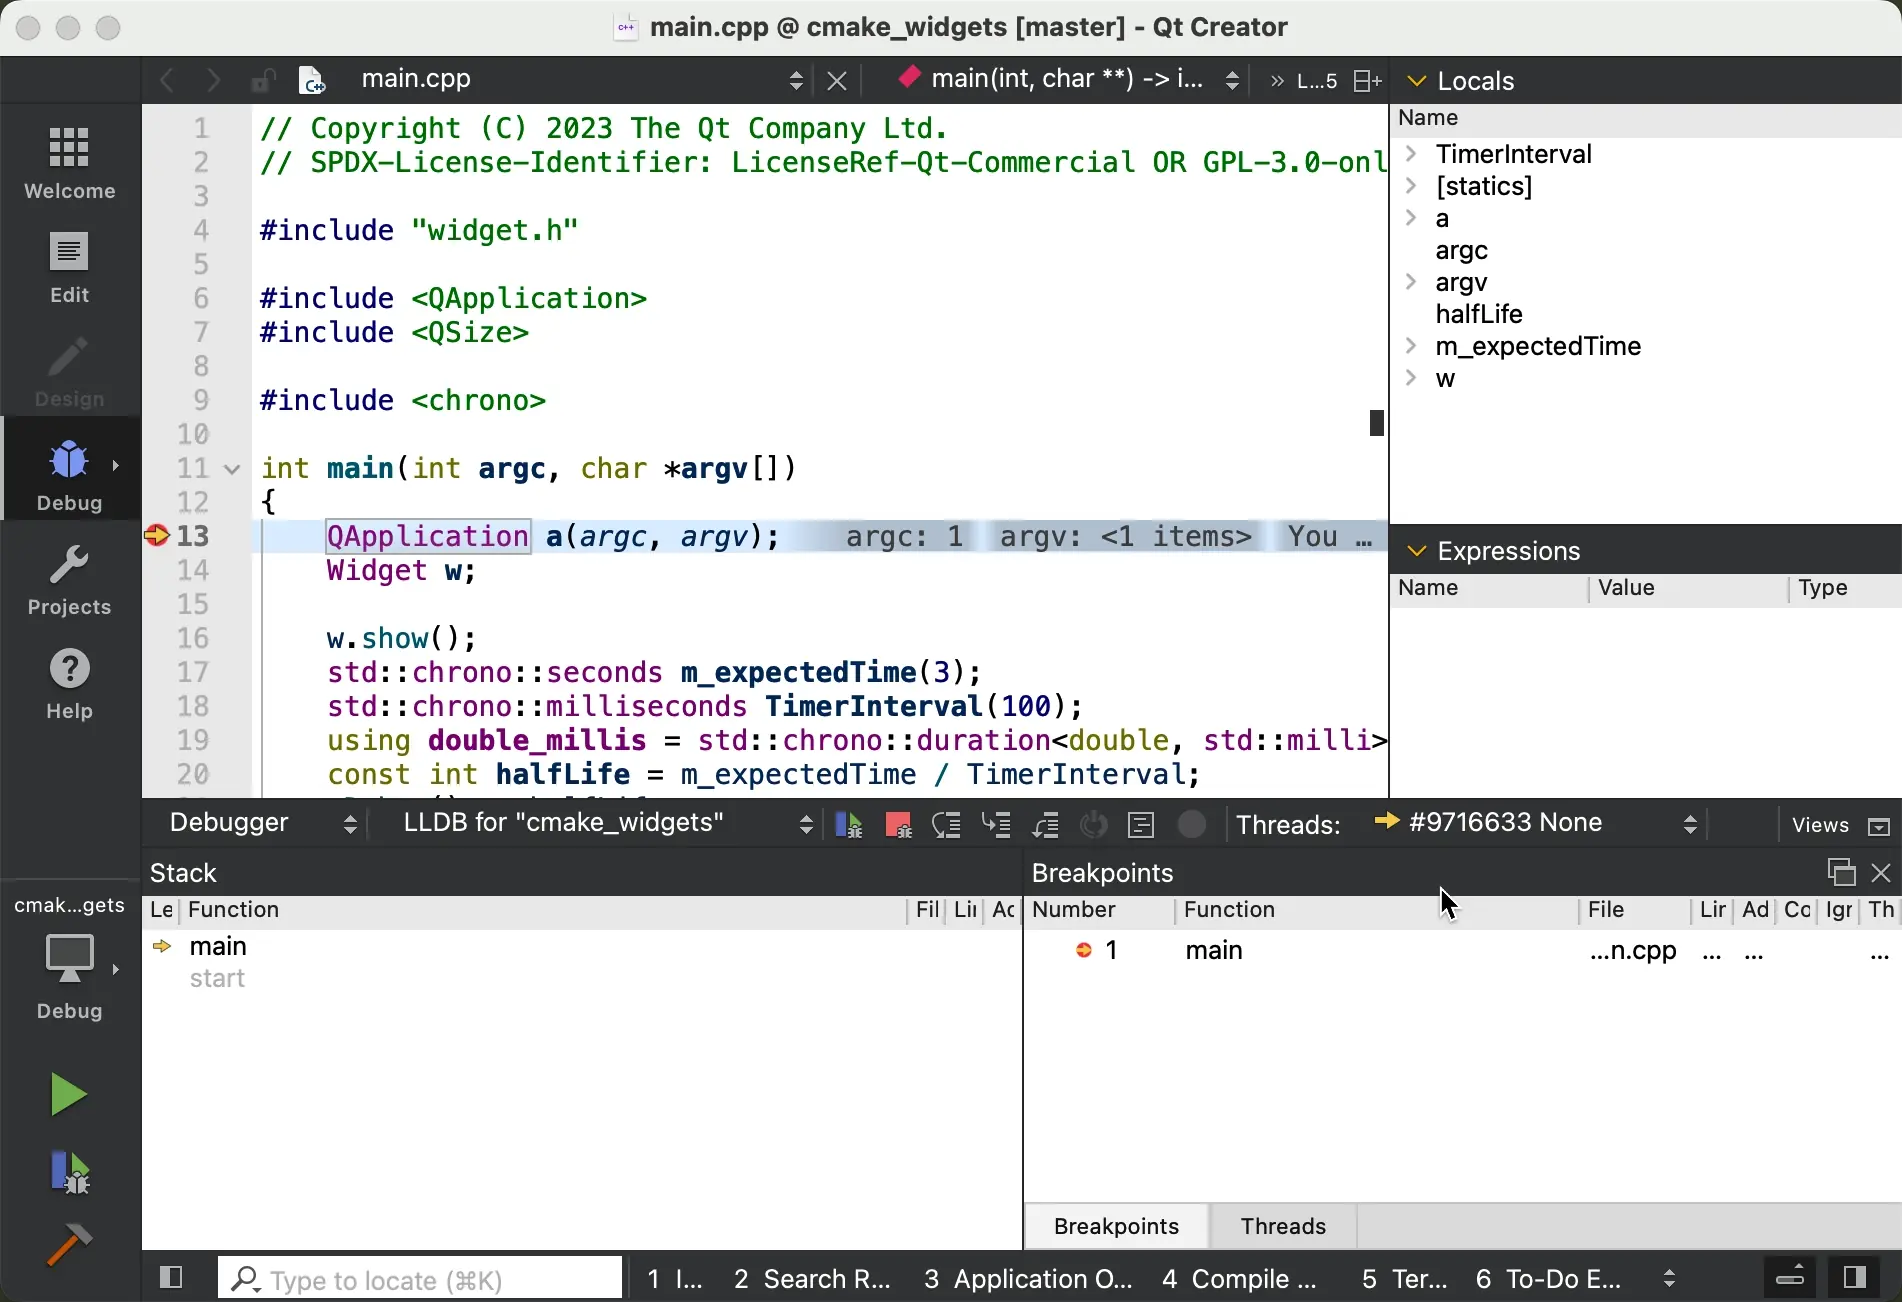Click the Type to locate search field
The image size is (1902, 1302).
click(x=418, y=1278)
